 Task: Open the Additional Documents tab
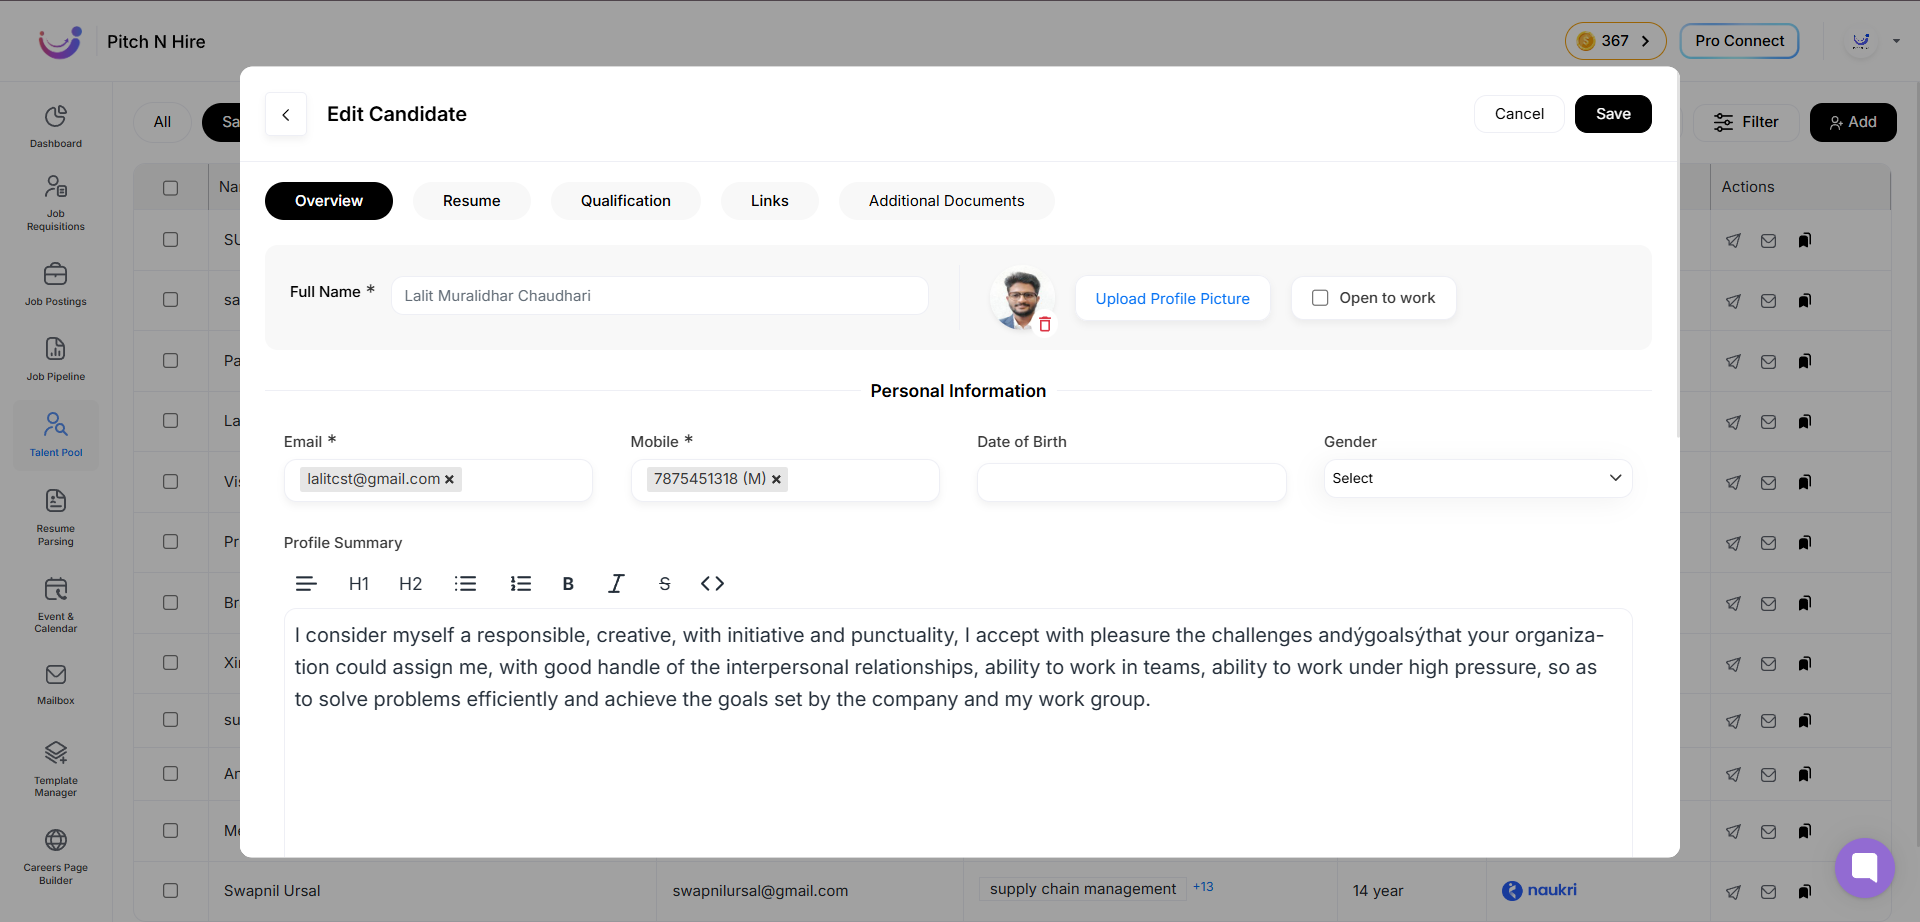tap(947, 201)
